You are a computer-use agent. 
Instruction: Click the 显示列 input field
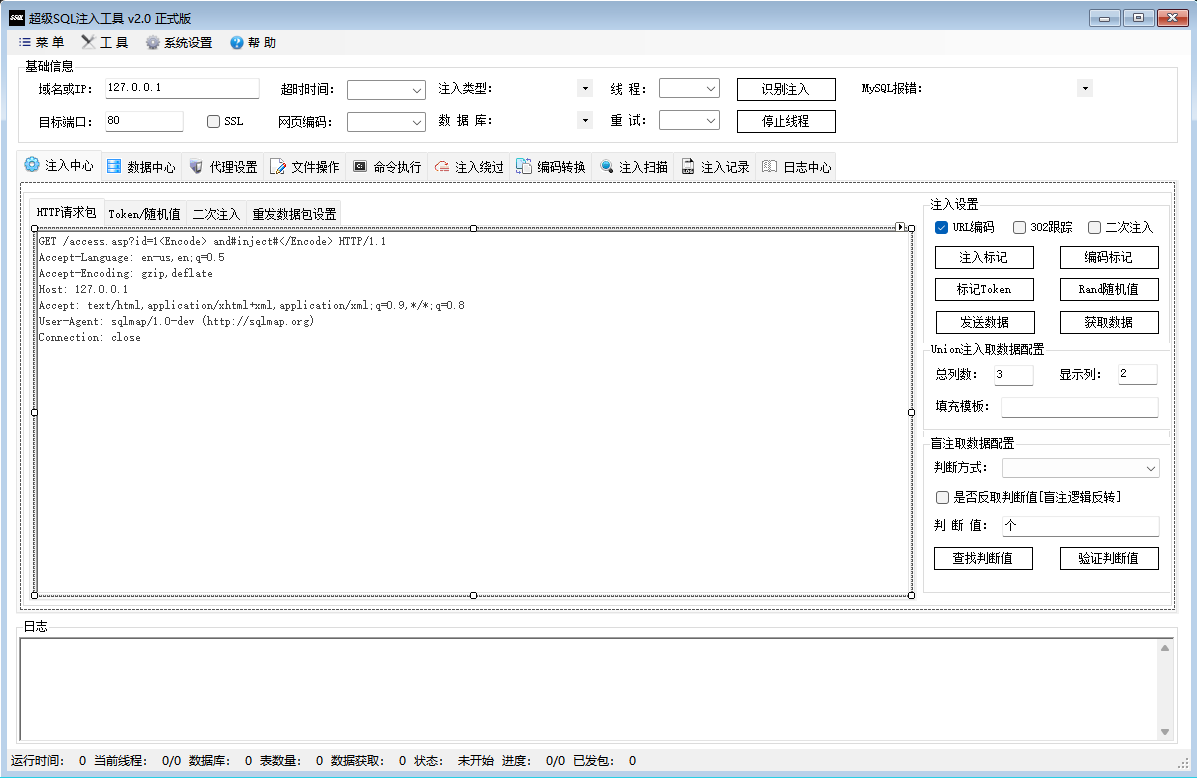pos(1138,374)
